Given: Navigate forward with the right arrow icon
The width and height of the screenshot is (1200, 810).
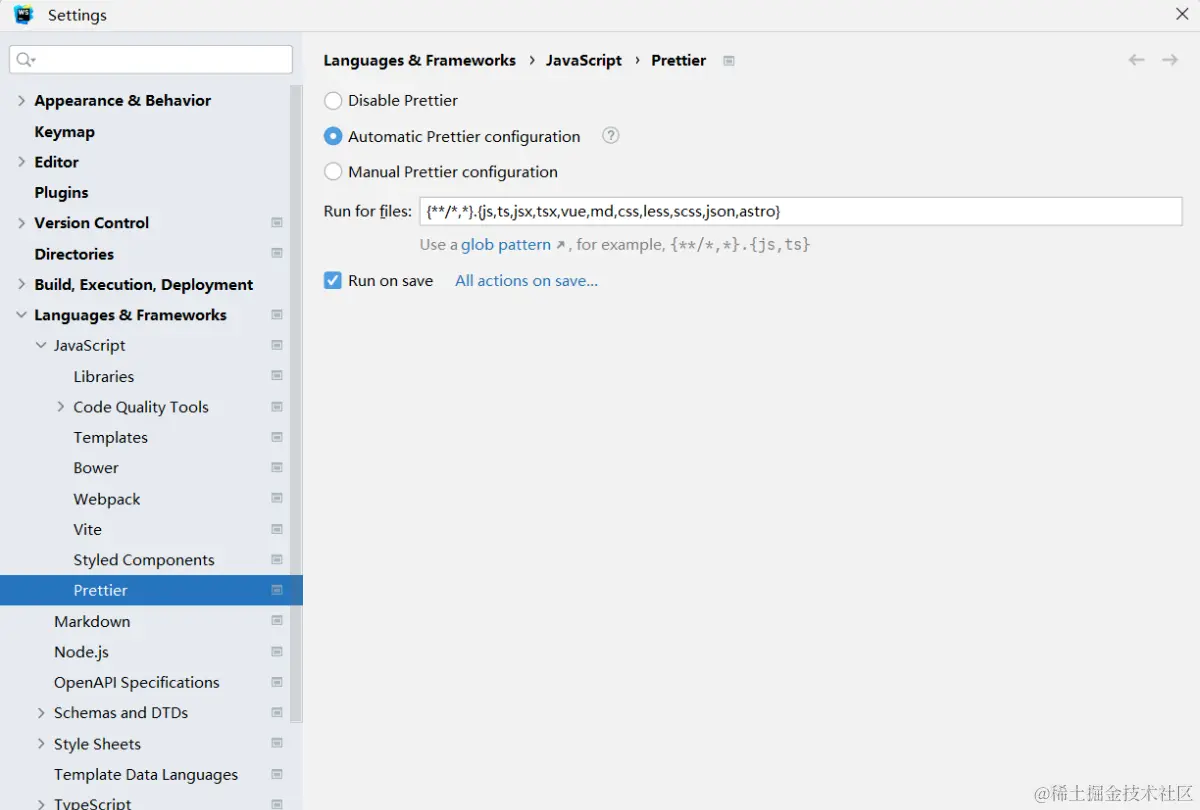Looking at the screenshot, I should click(1170, 60).
